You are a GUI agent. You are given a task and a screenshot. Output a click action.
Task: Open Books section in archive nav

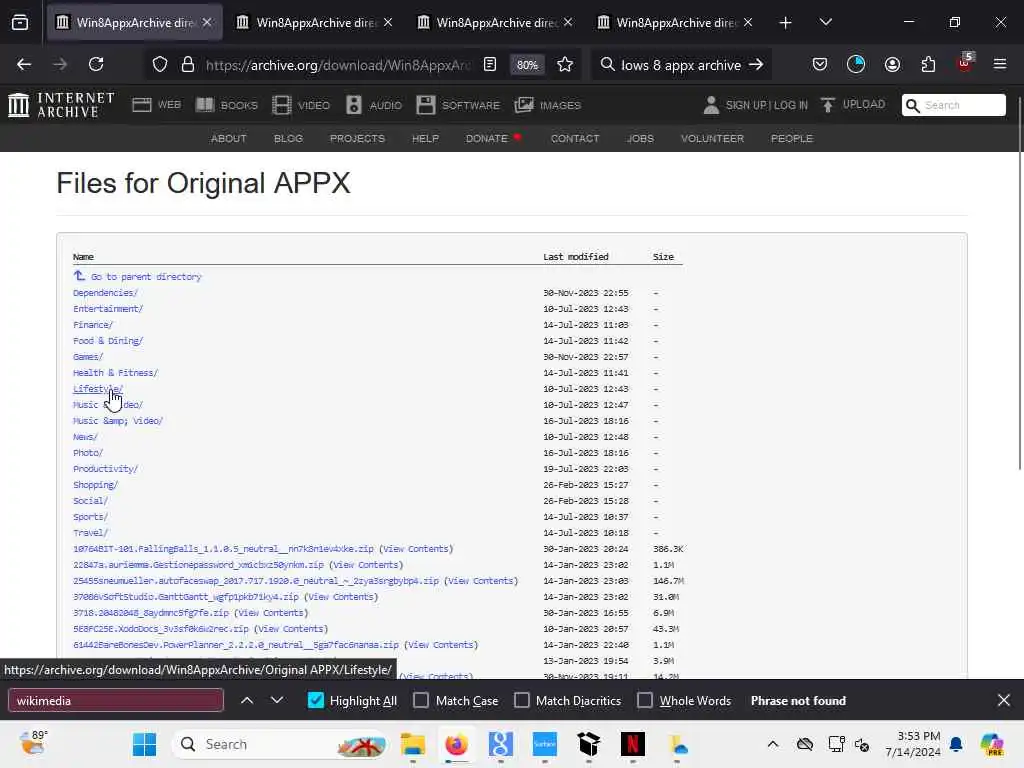[x=227, y=104]
